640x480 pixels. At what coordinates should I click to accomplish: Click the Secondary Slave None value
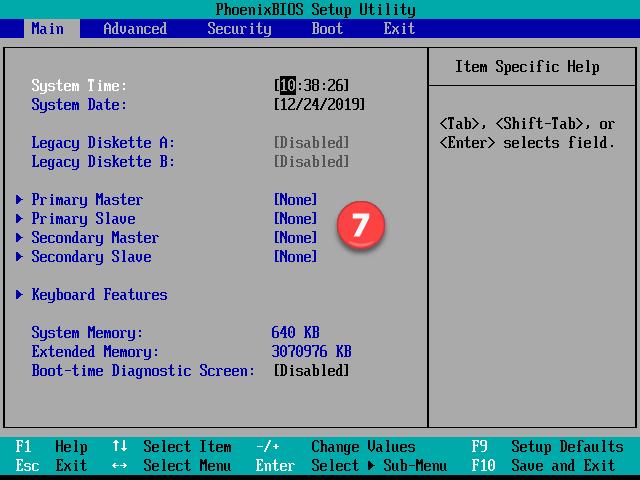point(295,256)
